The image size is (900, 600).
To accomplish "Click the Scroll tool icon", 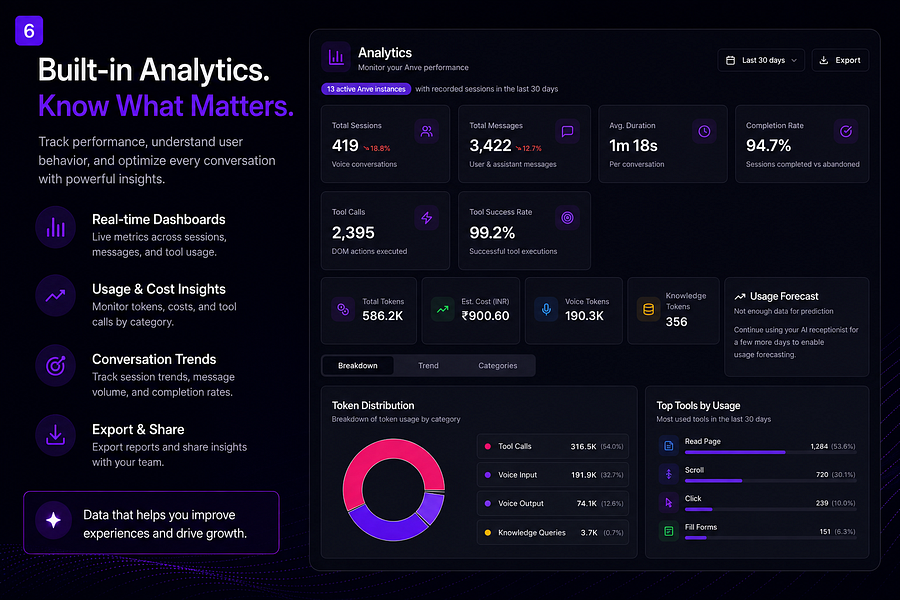I will (x=669, y=474).
